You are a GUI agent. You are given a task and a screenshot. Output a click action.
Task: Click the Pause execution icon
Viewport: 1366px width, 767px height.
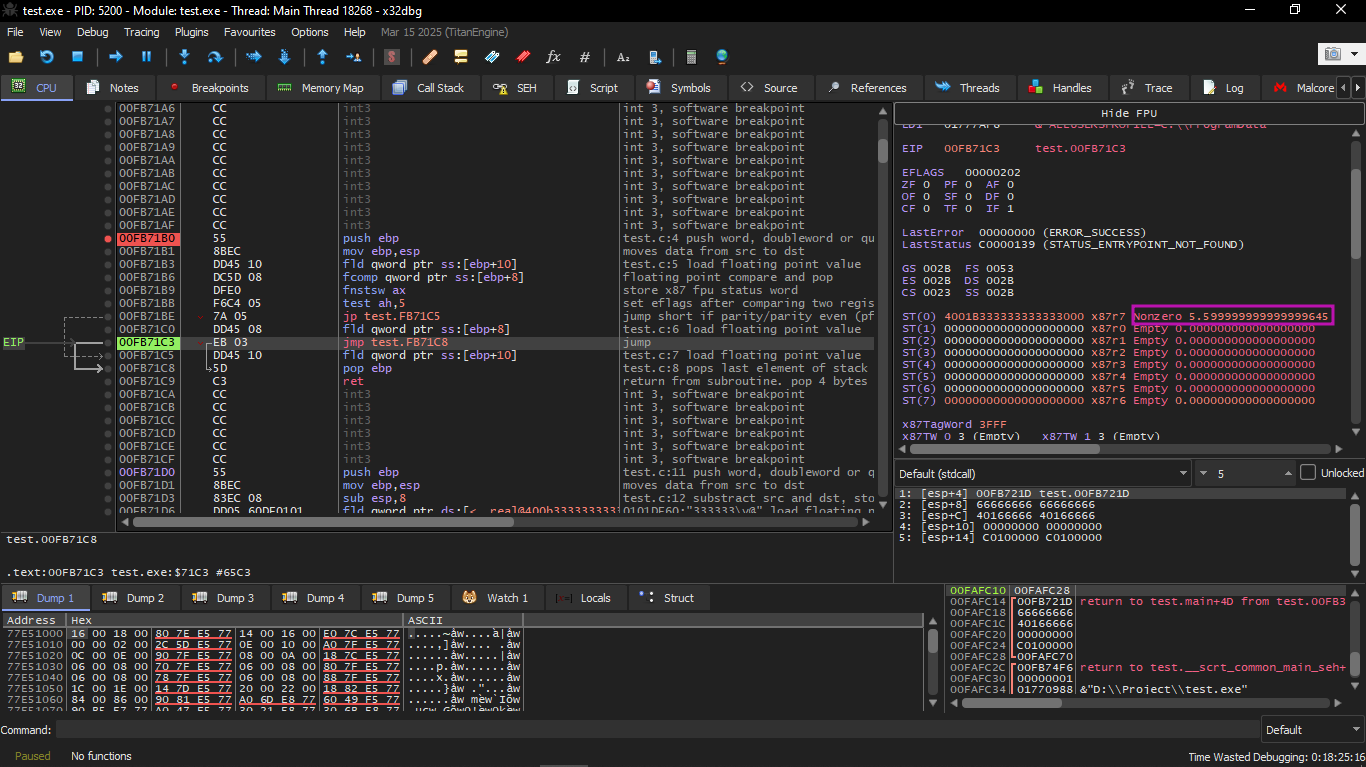point(146,57)
